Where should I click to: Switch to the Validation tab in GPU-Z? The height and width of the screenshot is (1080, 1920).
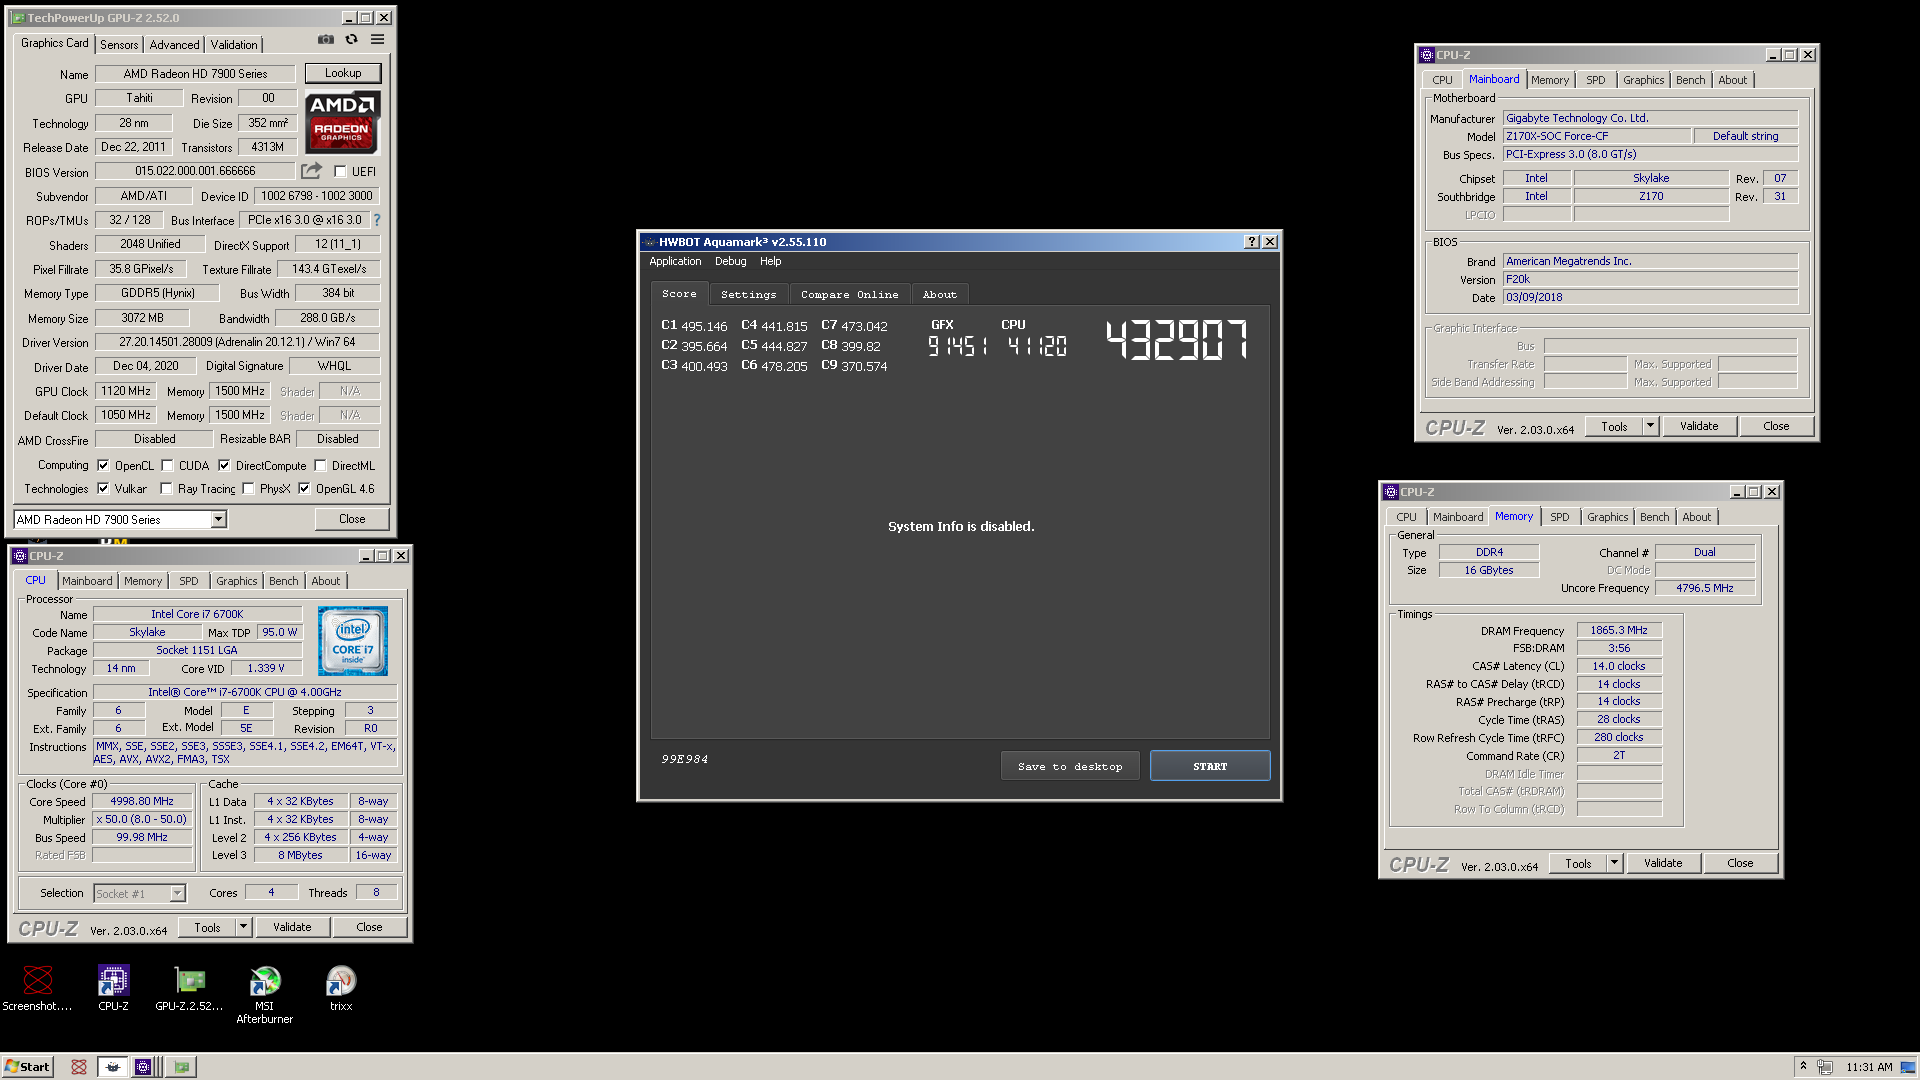(x=234, y=45)
